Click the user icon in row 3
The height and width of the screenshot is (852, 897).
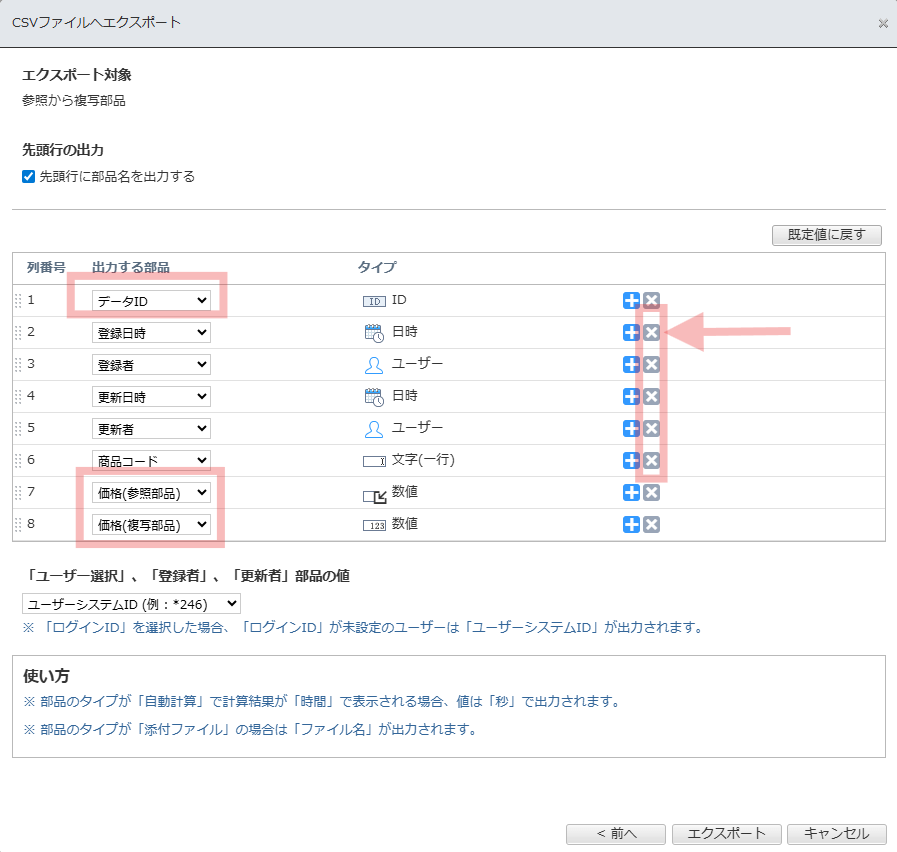(x=374, y=365)
